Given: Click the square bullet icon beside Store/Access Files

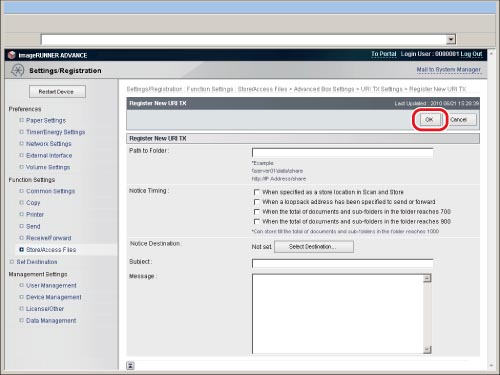Looking at the screenshot, I should point(21,249).
